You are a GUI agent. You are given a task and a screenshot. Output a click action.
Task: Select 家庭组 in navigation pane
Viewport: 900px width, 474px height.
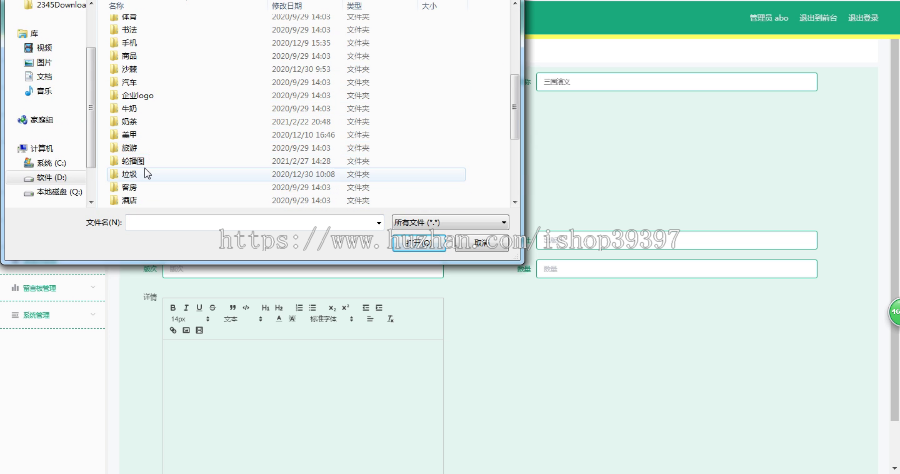click(35, 120)
